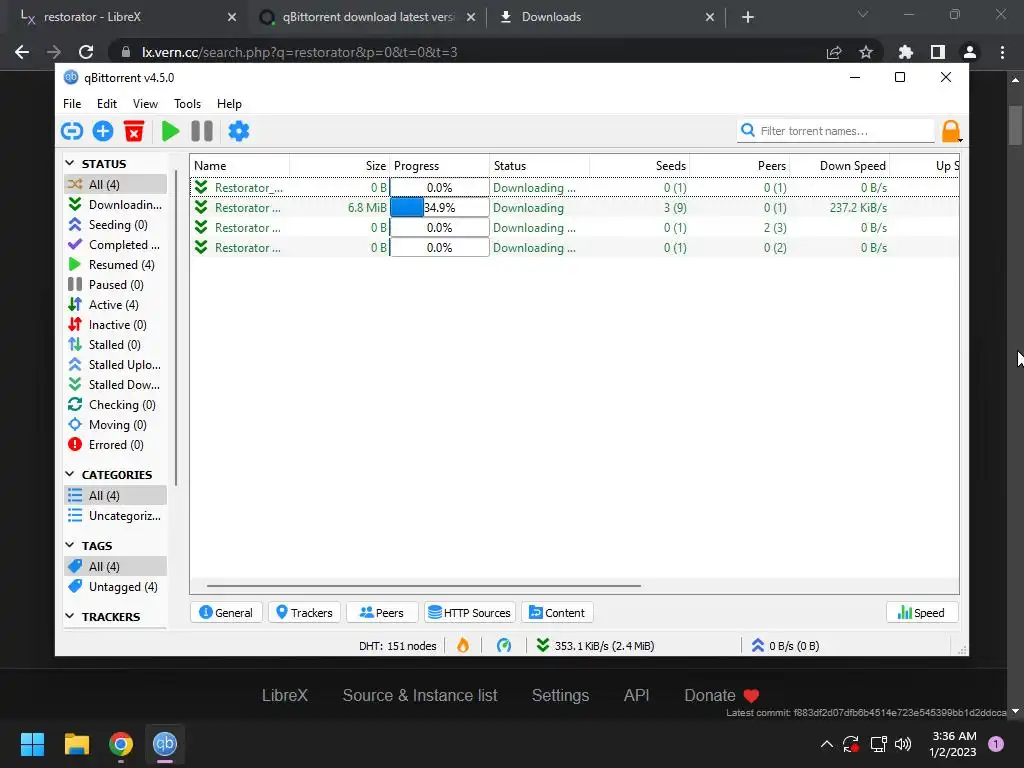Viewport: 1024px width, 768px height.
Task: Sort torrents by Down Speed column header
Action: pyautogui.click(x=840, y=166)
